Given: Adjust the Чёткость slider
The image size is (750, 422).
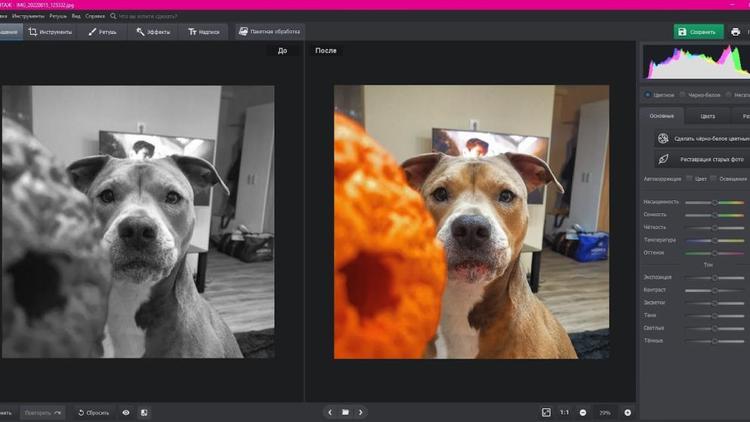Looking at the screenshot, I should tap(715, 228).
